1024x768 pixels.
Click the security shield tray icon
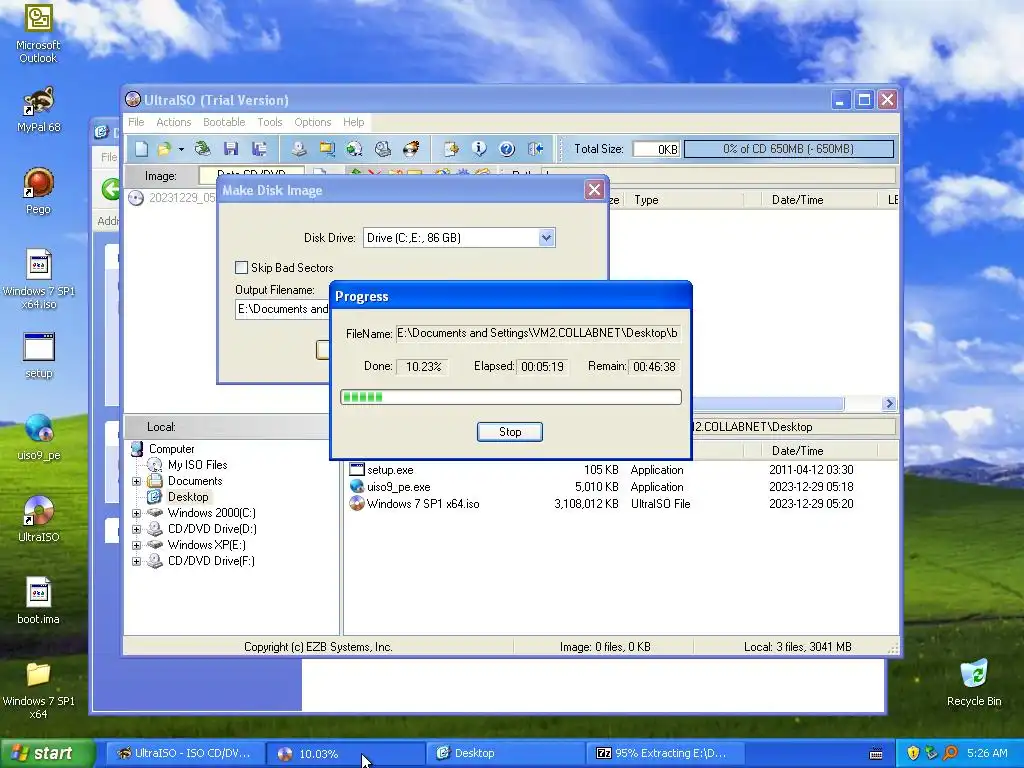pos(913,753)
